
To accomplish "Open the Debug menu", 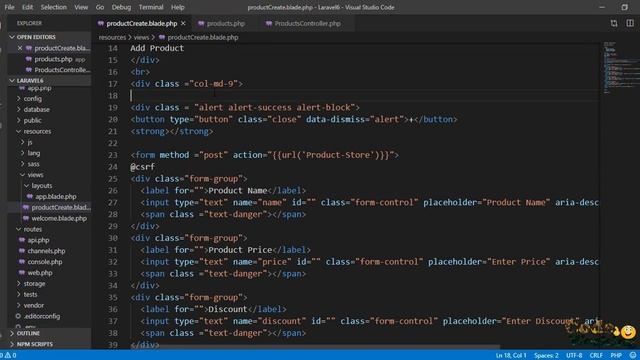I will (121, 7).
